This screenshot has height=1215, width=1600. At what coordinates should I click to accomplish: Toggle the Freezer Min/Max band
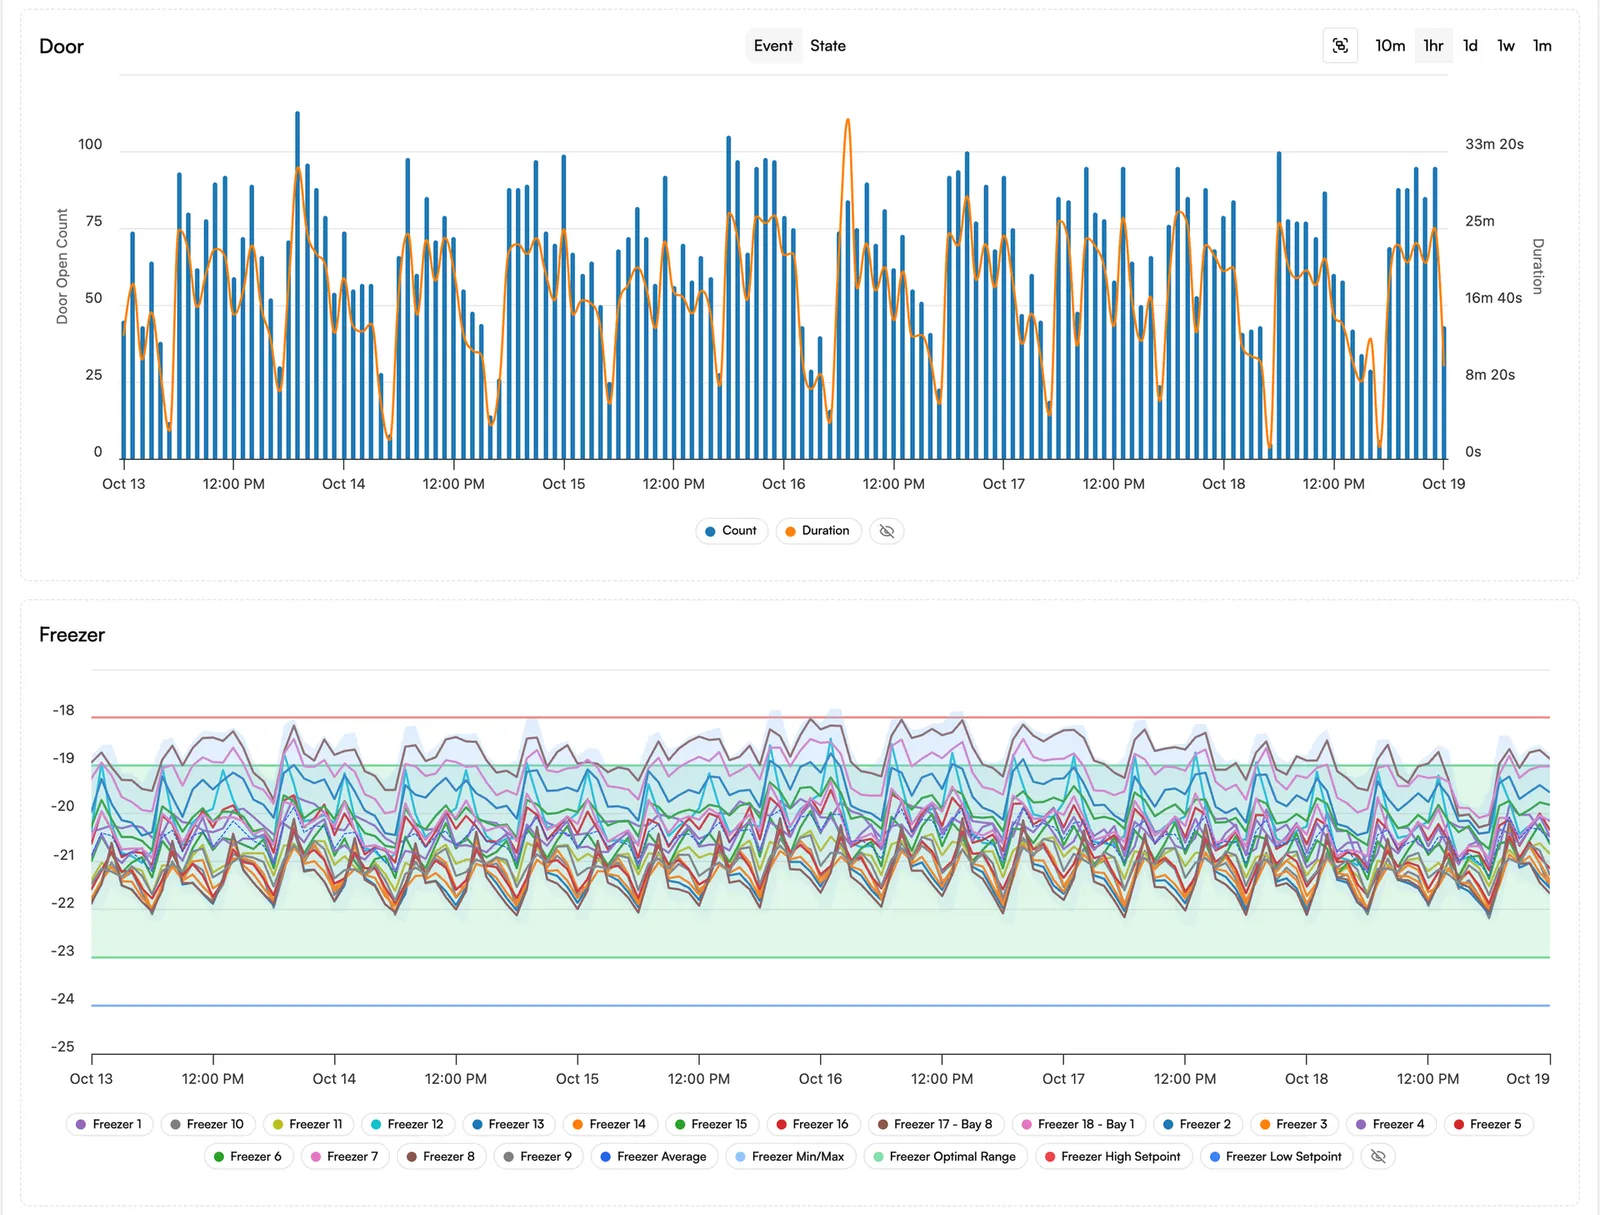pyautogui.click(x=790, y=1157)
